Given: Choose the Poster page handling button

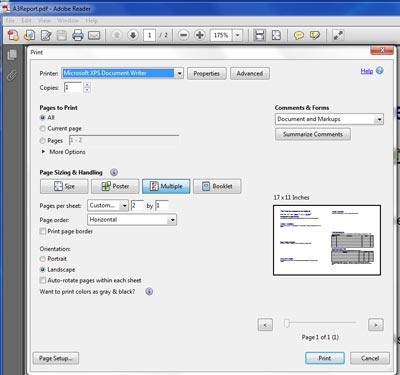Looking at the screenshot, I should 115,186.
